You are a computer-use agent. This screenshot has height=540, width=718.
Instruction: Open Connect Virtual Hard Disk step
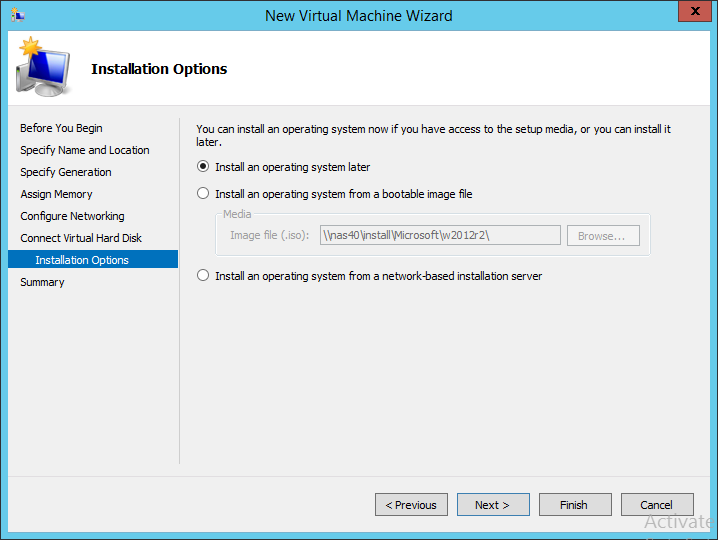click(81, 238)
